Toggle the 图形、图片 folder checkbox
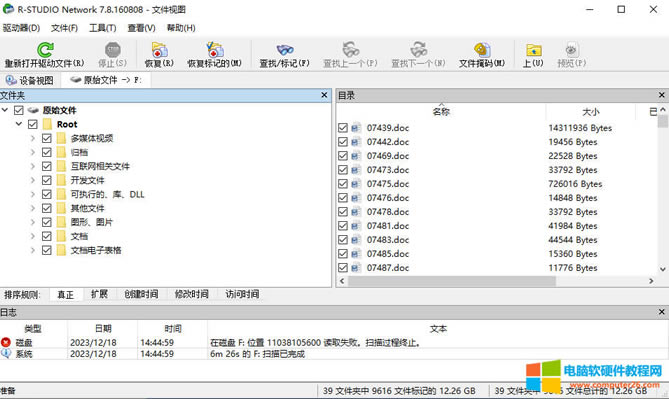This screenshot has height=399, width=669. click(x=47, y=222)
